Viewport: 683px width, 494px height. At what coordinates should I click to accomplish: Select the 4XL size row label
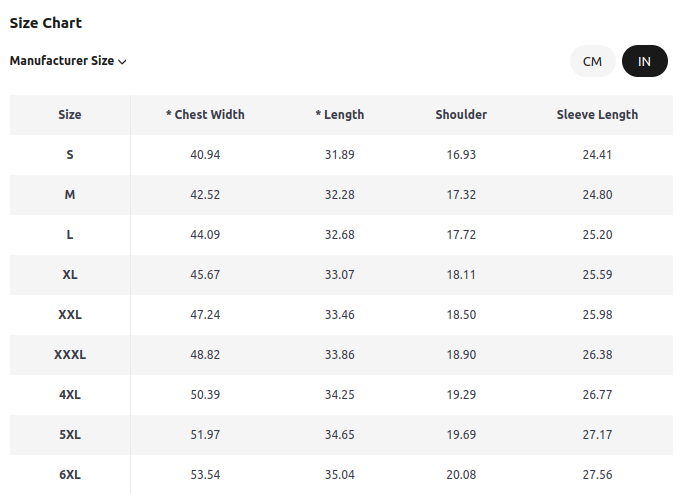70,395
